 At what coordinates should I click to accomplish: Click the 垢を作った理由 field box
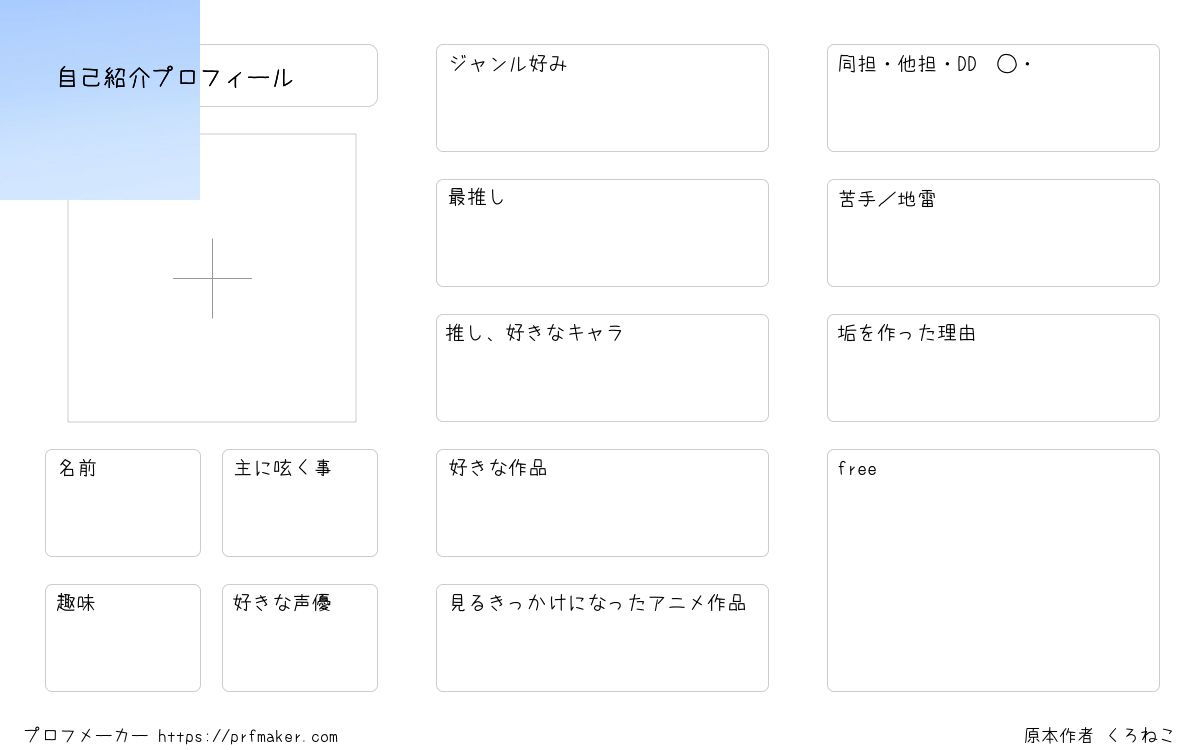pos(993,368)
